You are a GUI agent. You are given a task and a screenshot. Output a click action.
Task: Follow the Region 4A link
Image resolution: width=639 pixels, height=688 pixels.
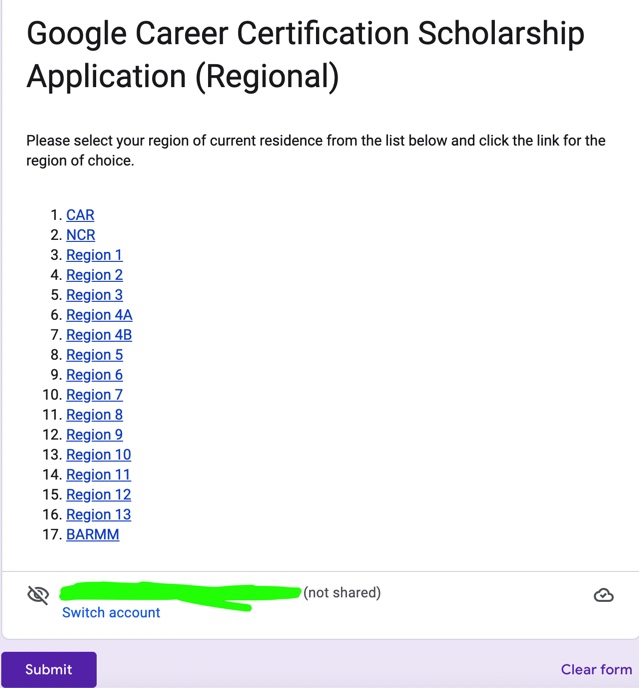click(99, 315)
